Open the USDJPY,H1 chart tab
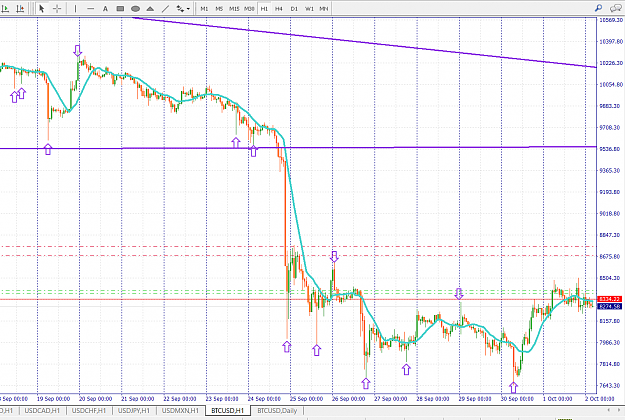625x420 pixels. [134, 410]
